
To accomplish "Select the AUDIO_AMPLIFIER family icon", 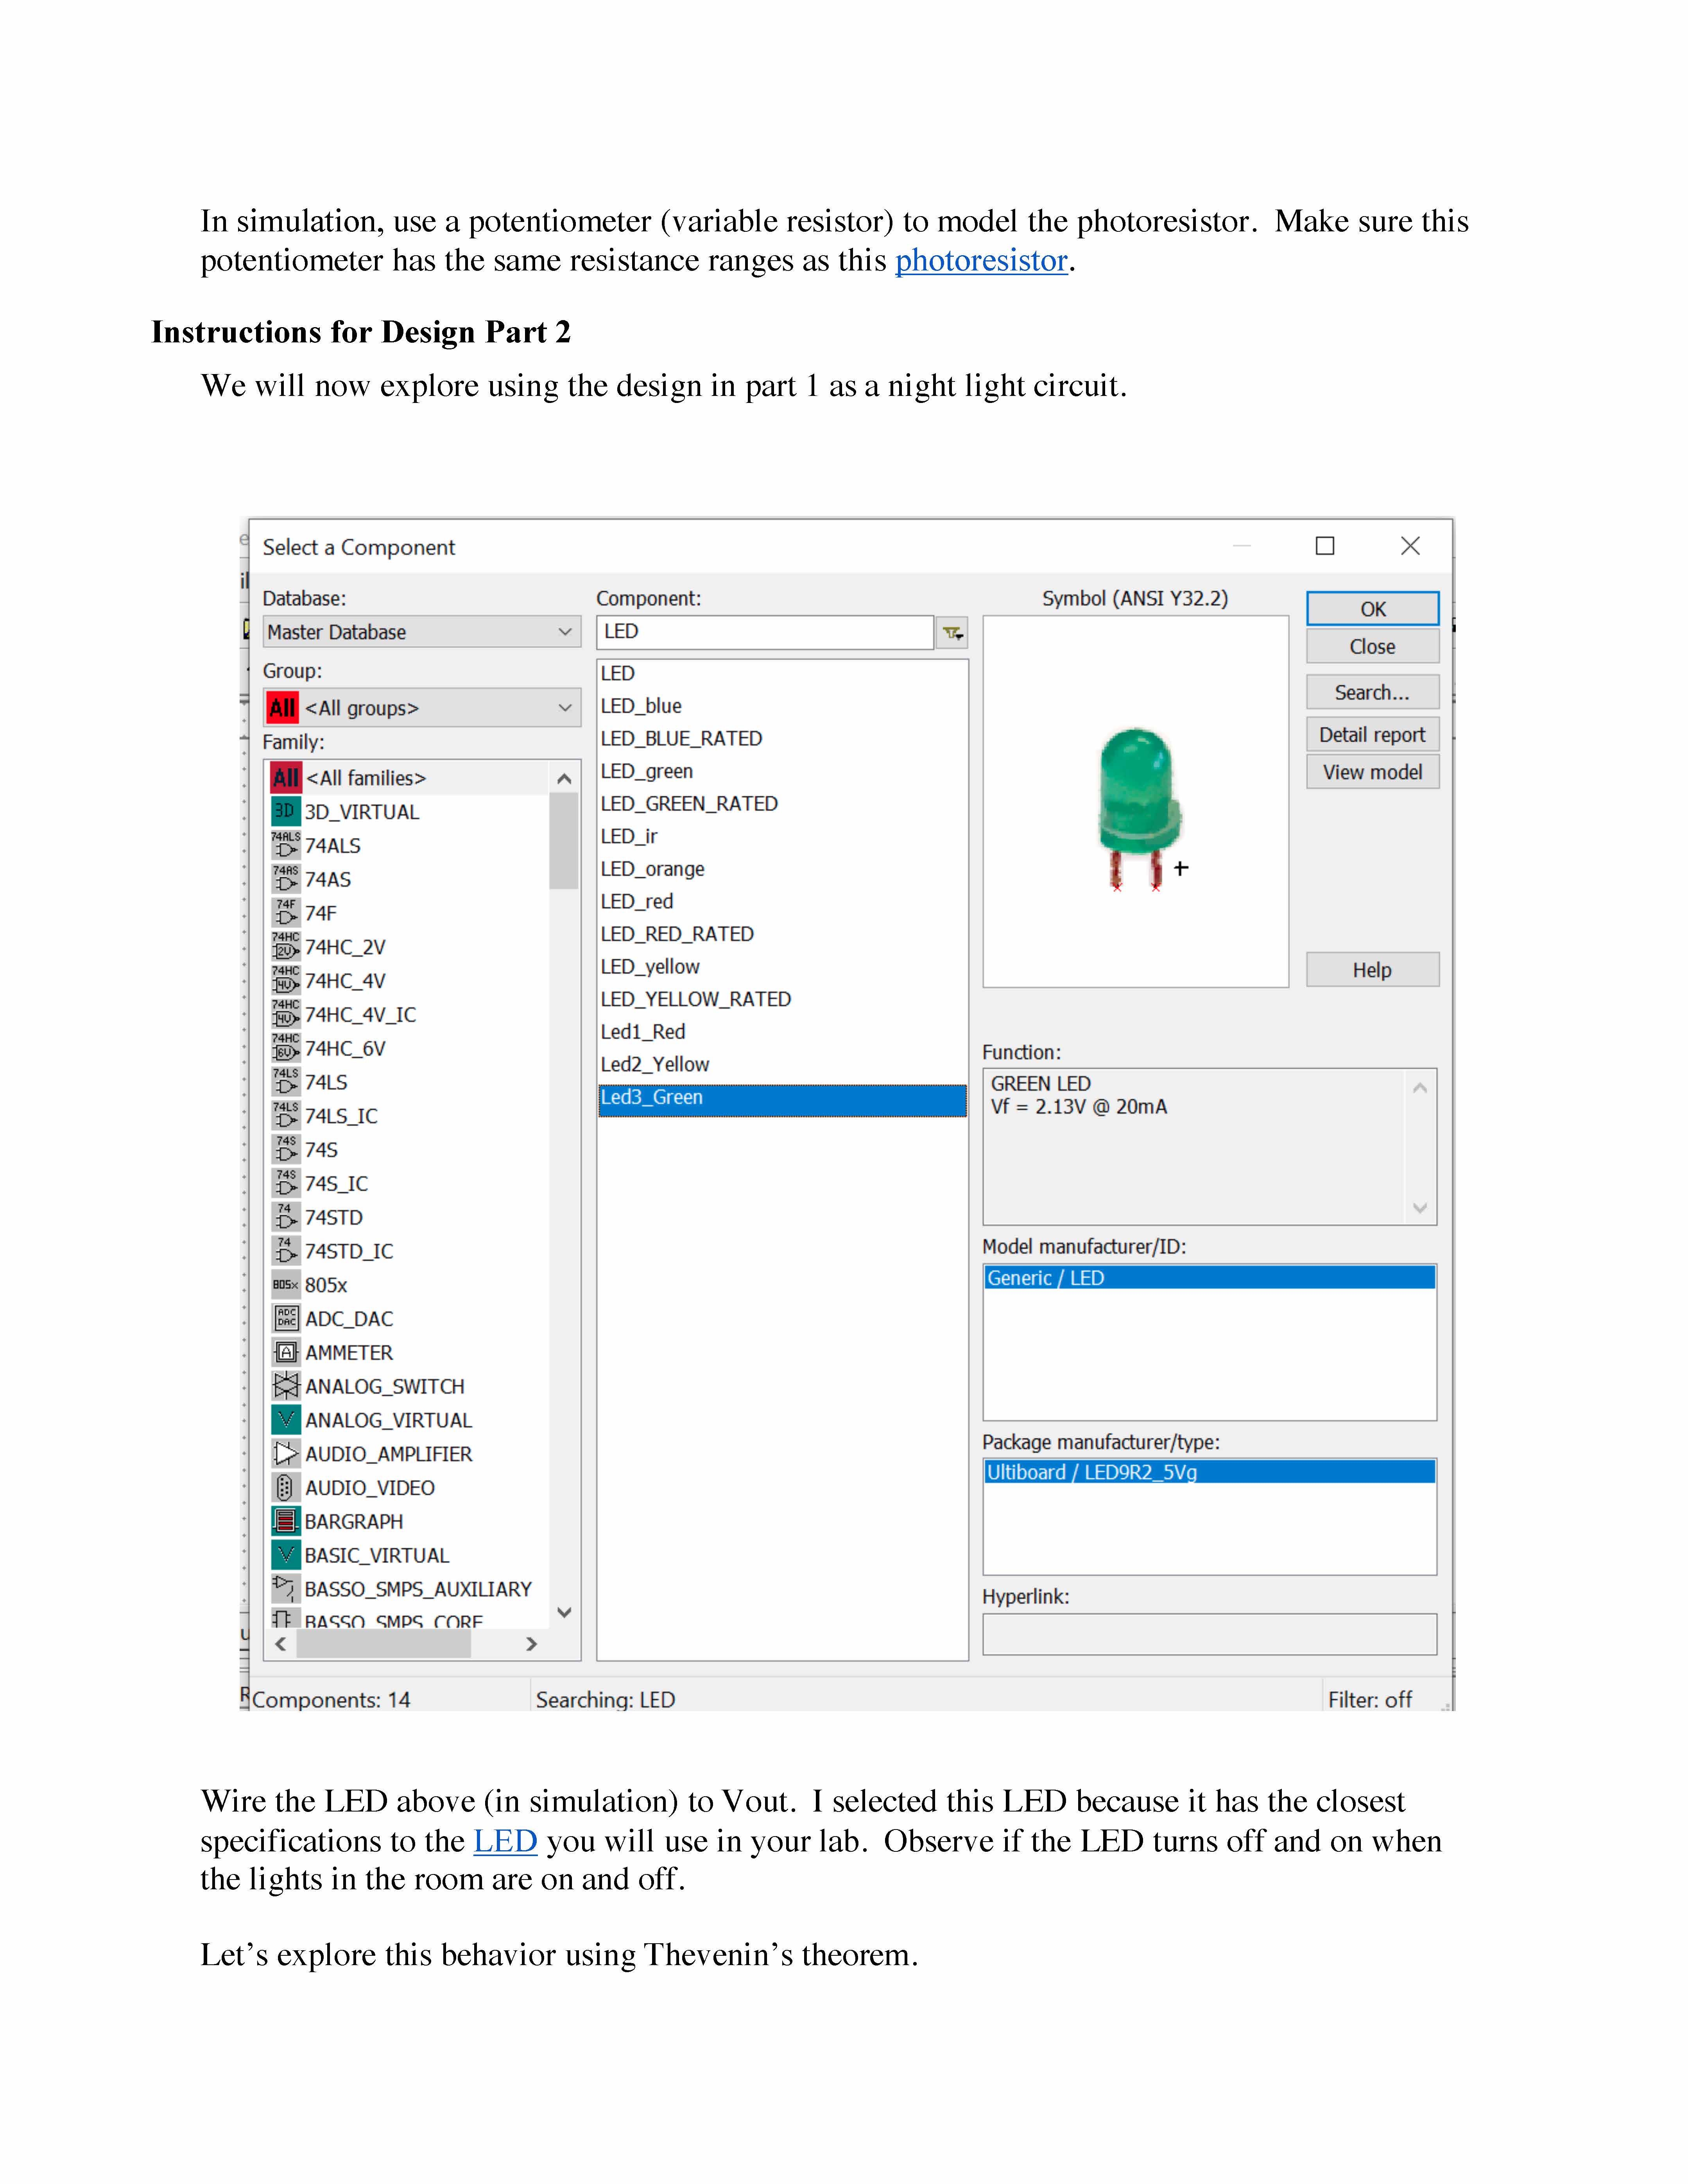I will (x=286, y=1453).
